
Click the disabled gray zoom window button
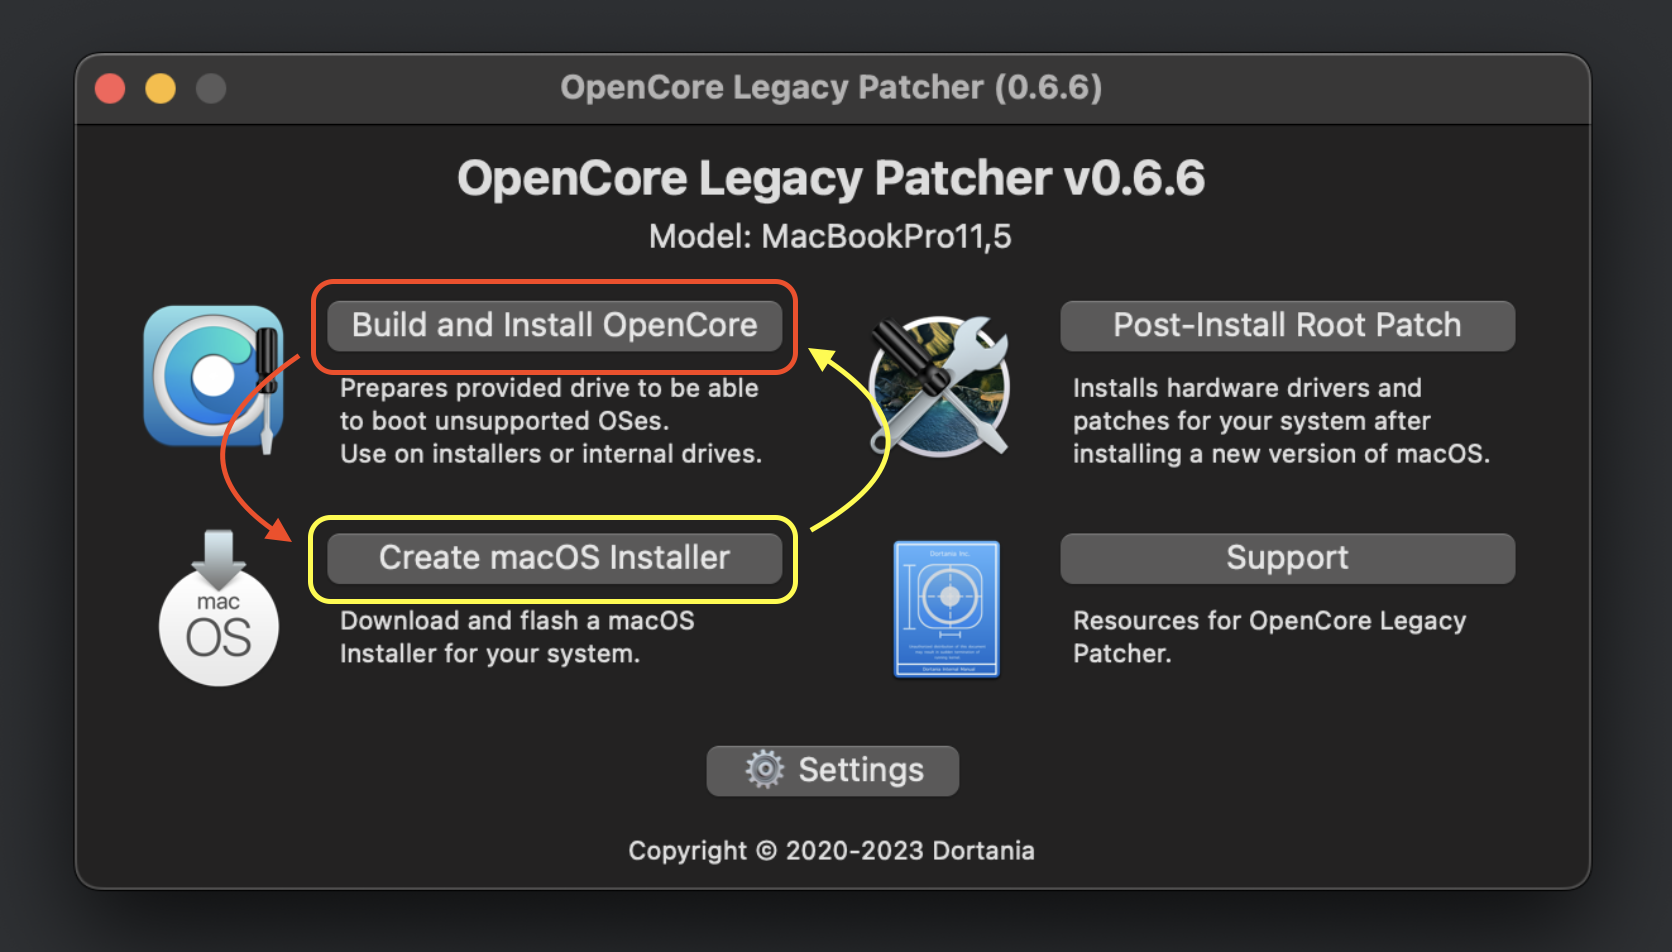pos(211,89)
